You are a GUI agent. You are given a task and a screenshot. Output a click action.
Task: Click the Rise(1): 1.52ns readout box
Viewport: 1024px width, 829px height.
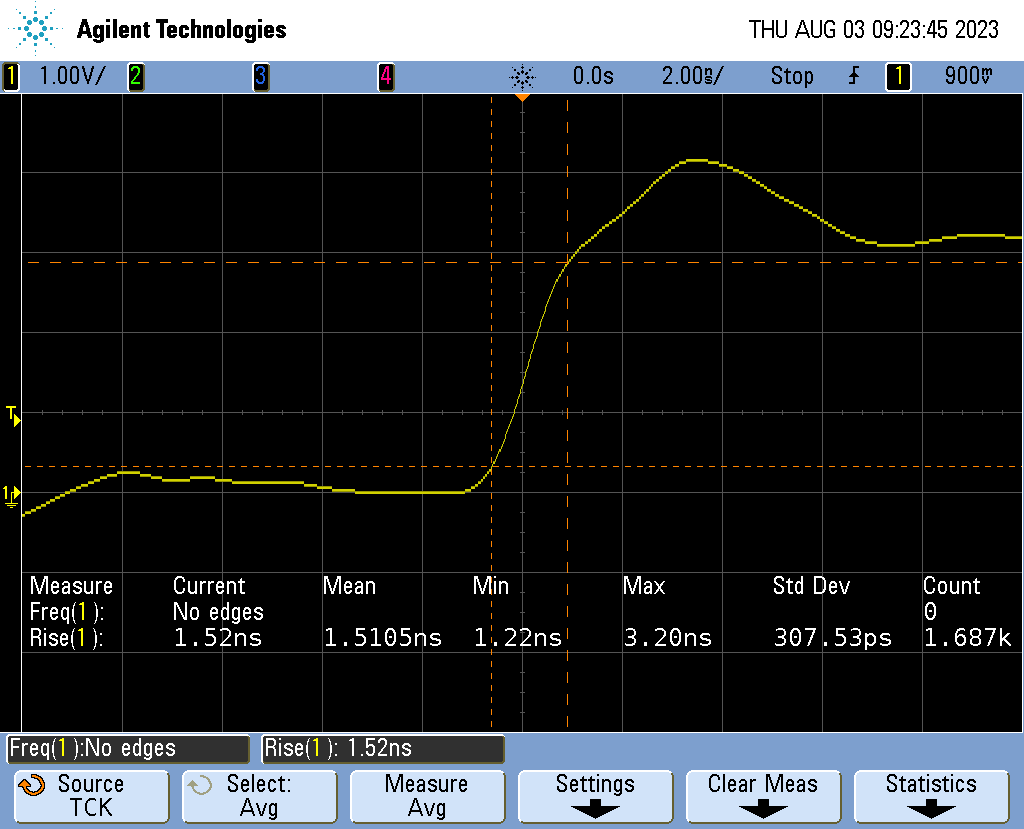383,748
